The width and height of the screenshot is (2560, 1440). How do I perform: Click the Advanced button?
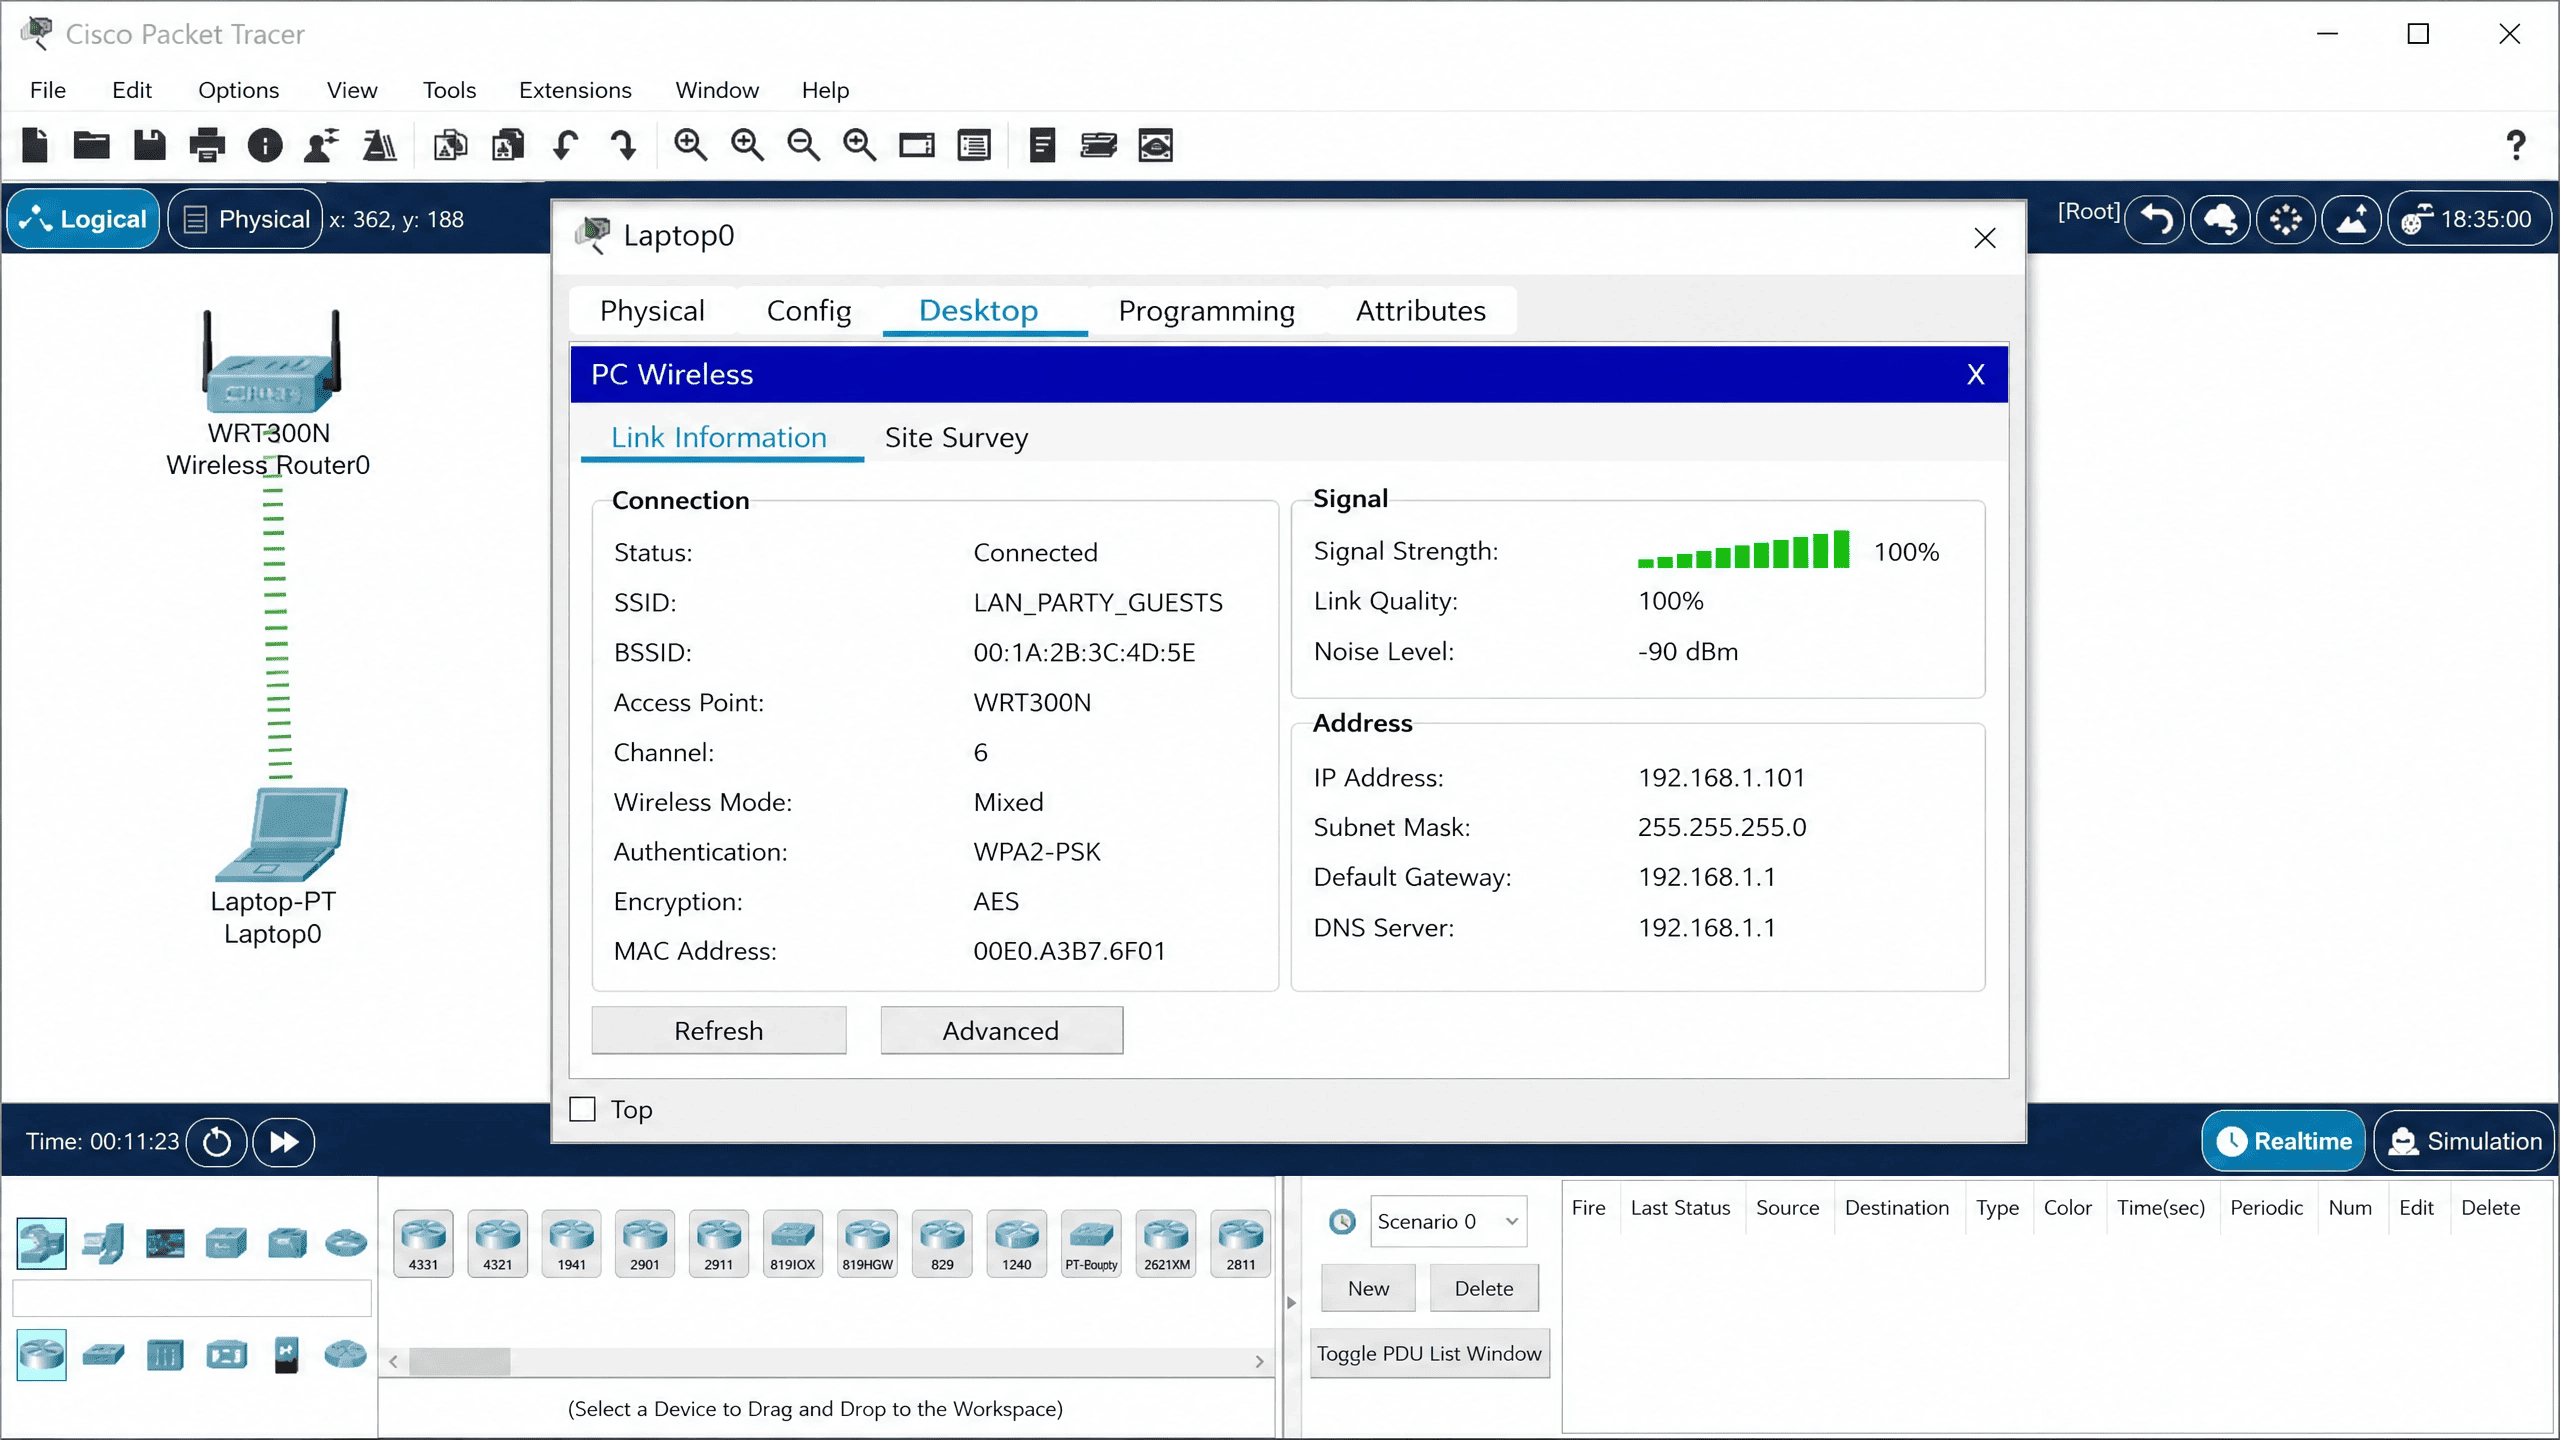pos(1001,1030)
